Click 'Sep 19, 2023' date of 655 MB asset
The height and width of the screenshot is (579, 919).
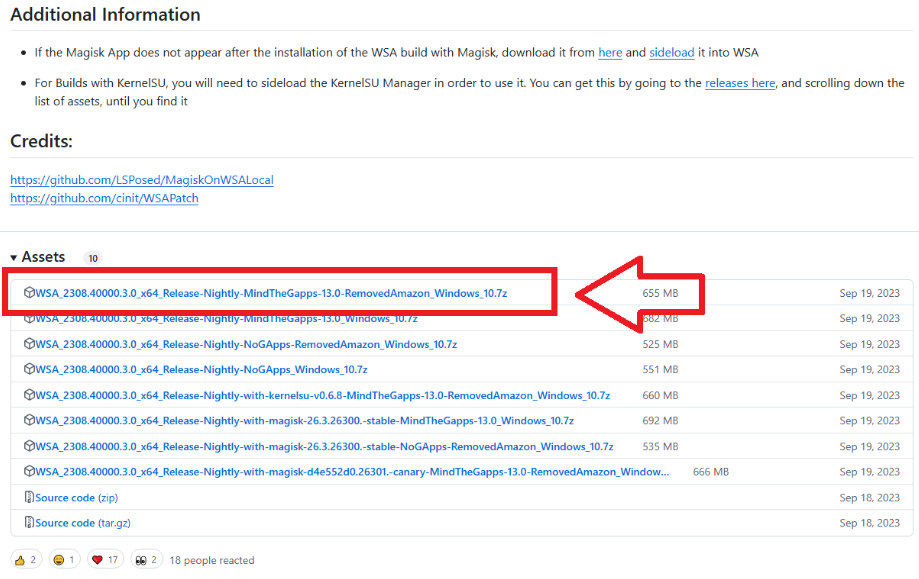tap(870, 293)
